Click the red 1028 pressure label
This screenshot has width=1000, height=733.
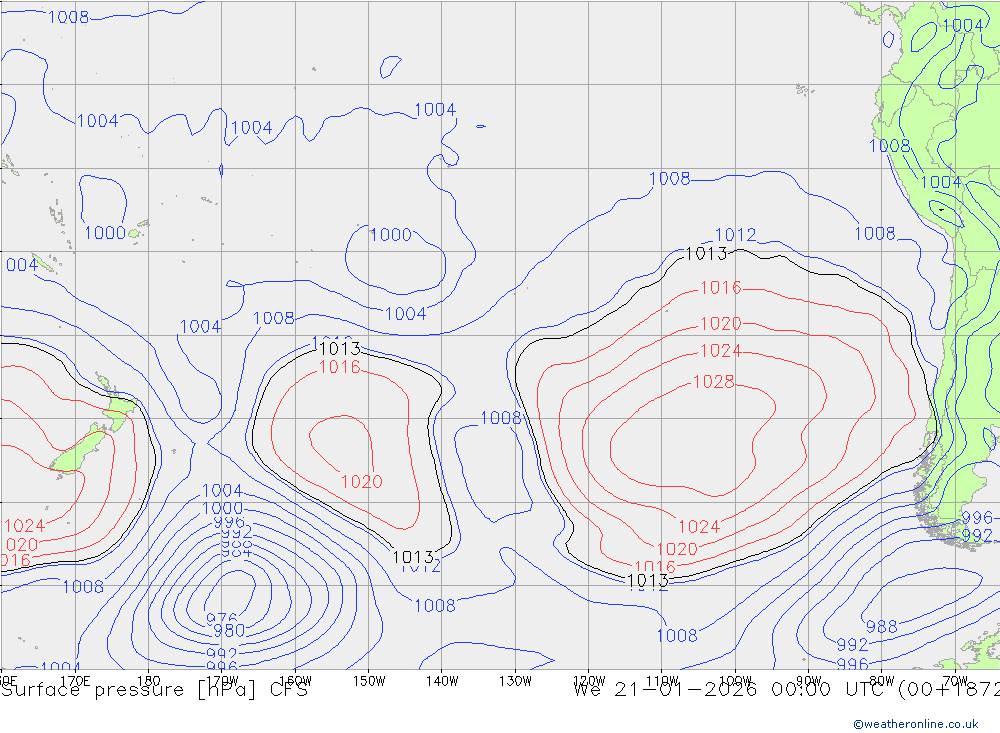point(714,381)
